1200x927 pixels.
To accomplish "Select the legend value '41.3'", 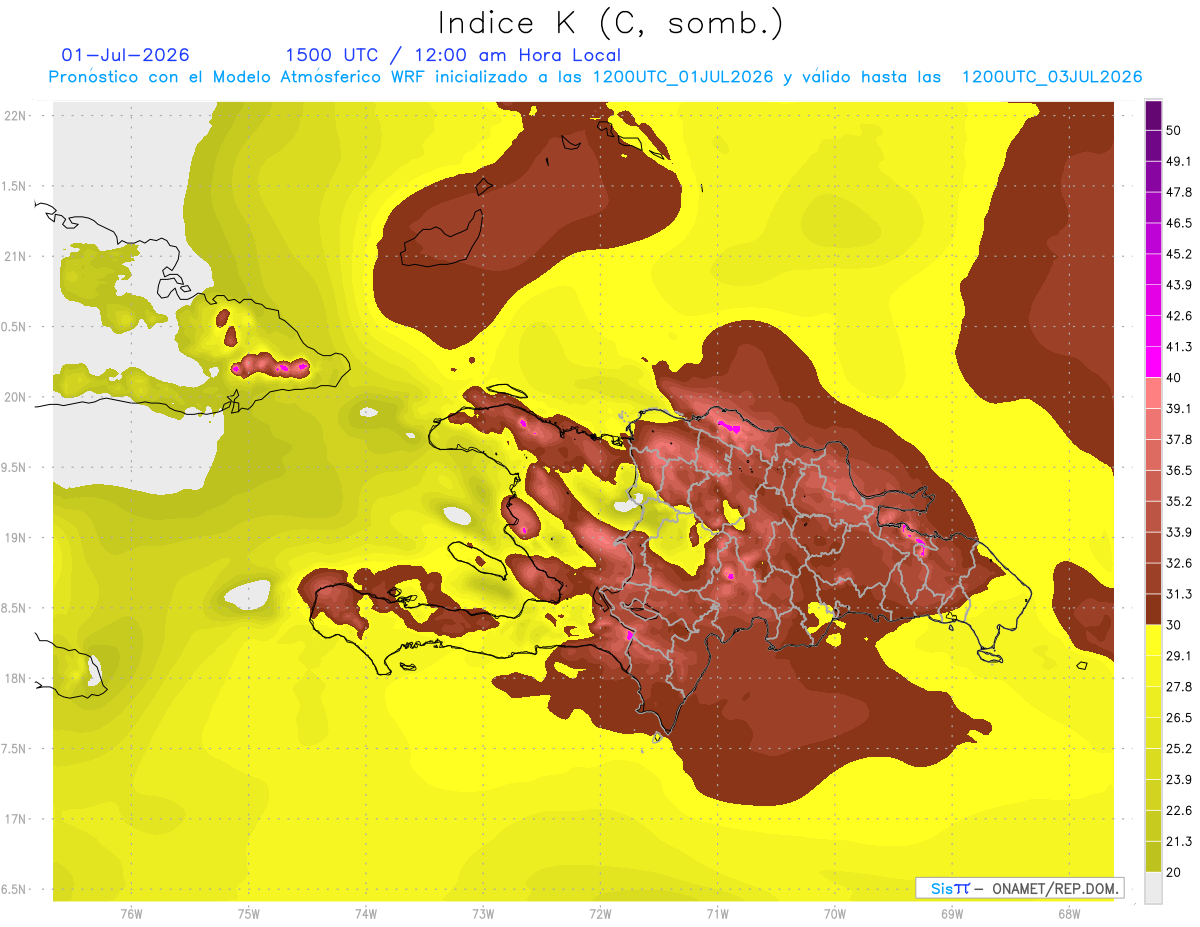I will click(1179, 347).
